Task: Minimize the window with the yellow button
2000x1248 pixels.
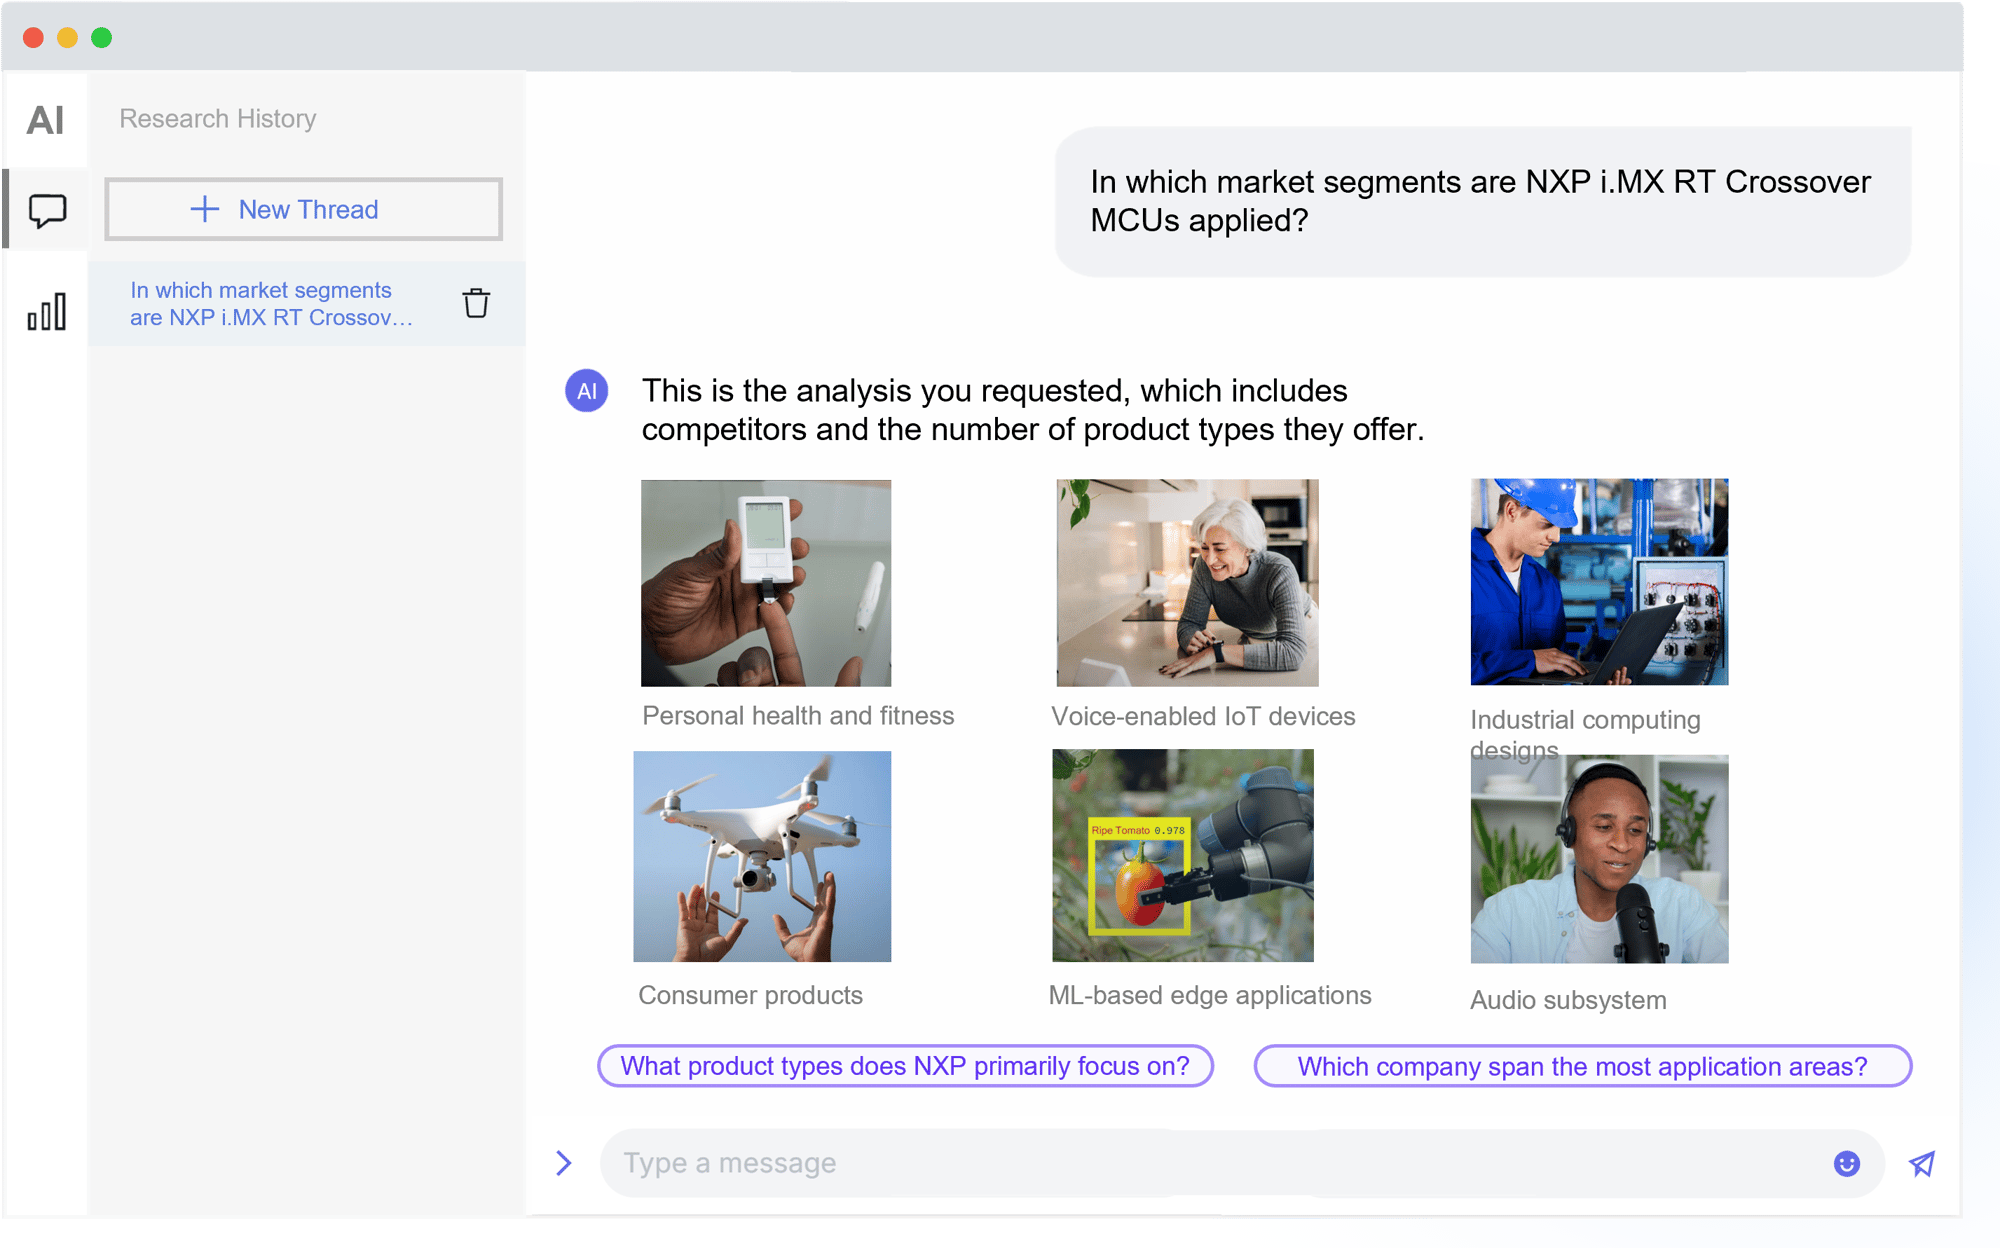Action: pyautogui.click(x=67, y=38)
